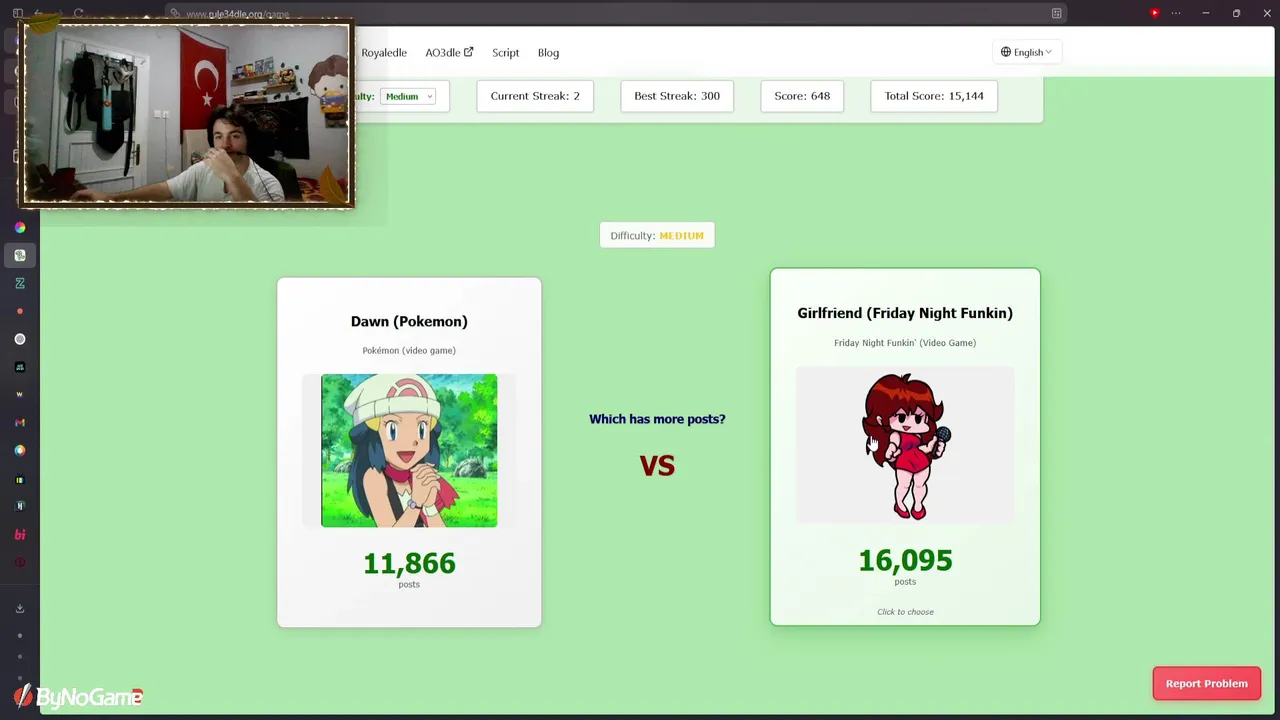Click the 'Best Streak: 300' text

click(x=677, y=96)
